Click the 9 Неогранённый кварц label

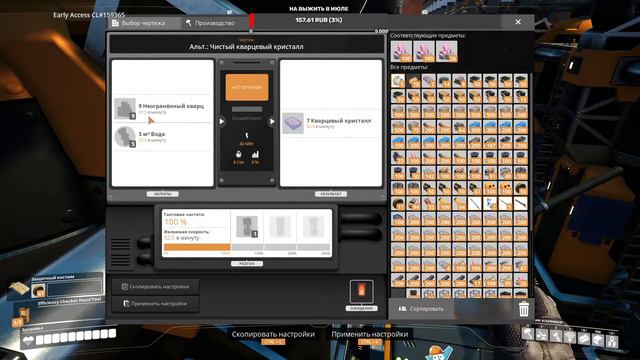[171, 106]
